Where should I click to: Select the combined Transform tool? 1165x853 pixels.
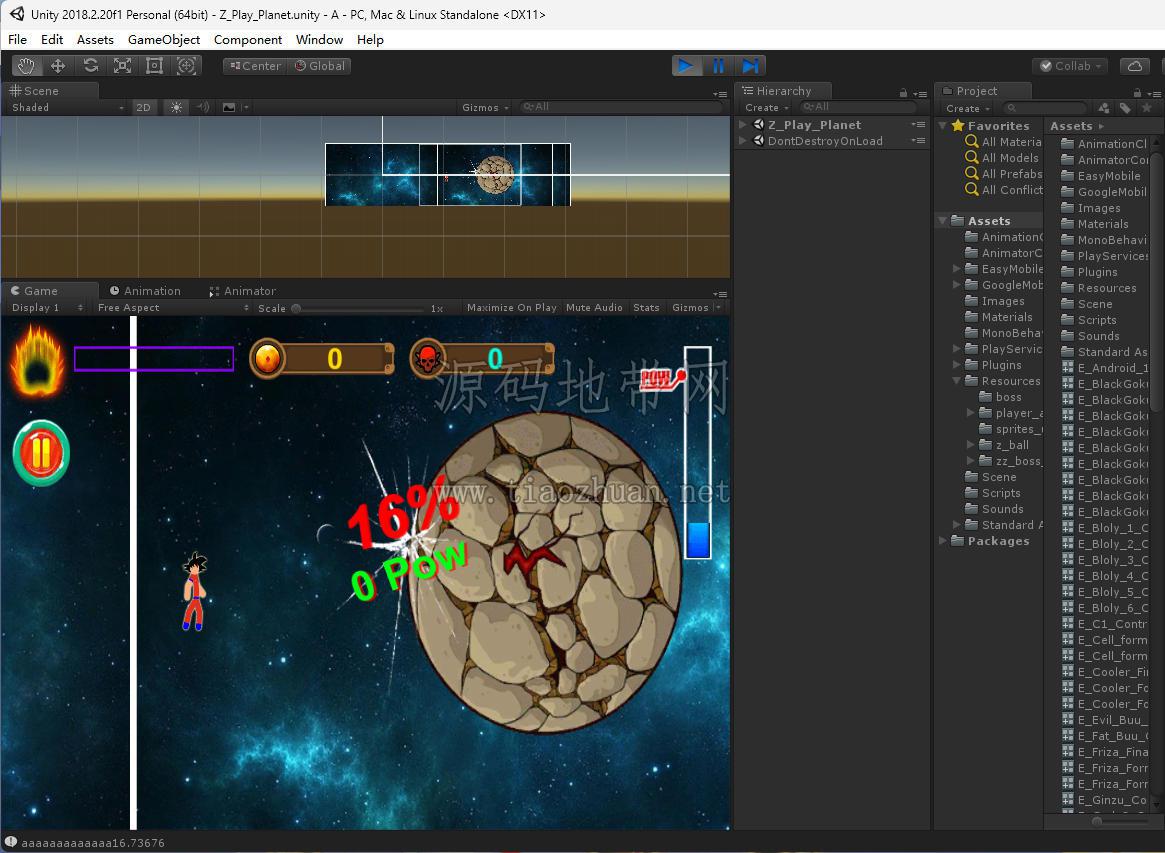pos(186,66)
